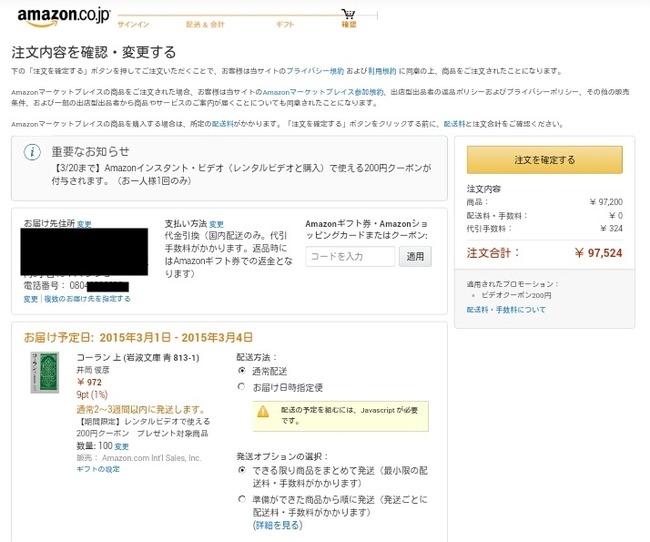This screenshot has height=542, width=650.
Task: Open ギフトの設定 link
Action: [98, 469]
